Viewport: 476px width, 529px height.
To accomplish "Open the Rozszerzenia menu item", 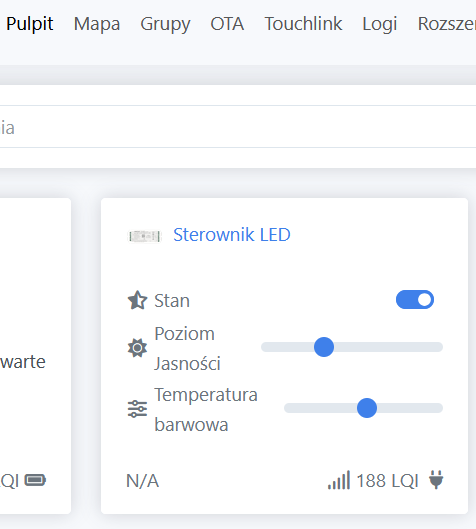I will click(447, 24).
